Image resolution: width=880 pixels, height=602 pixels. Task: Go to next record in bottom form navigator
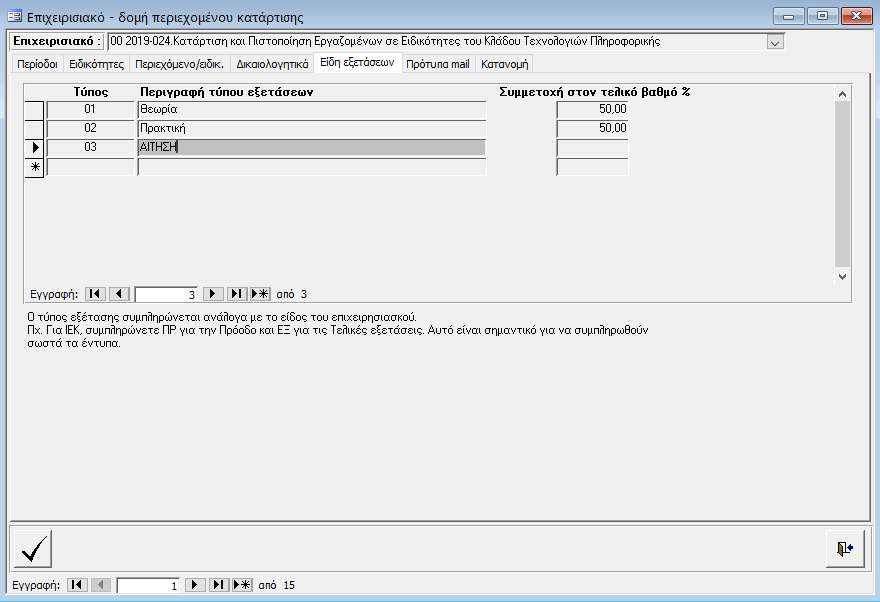pyautogui.click(x=196, y=585)
